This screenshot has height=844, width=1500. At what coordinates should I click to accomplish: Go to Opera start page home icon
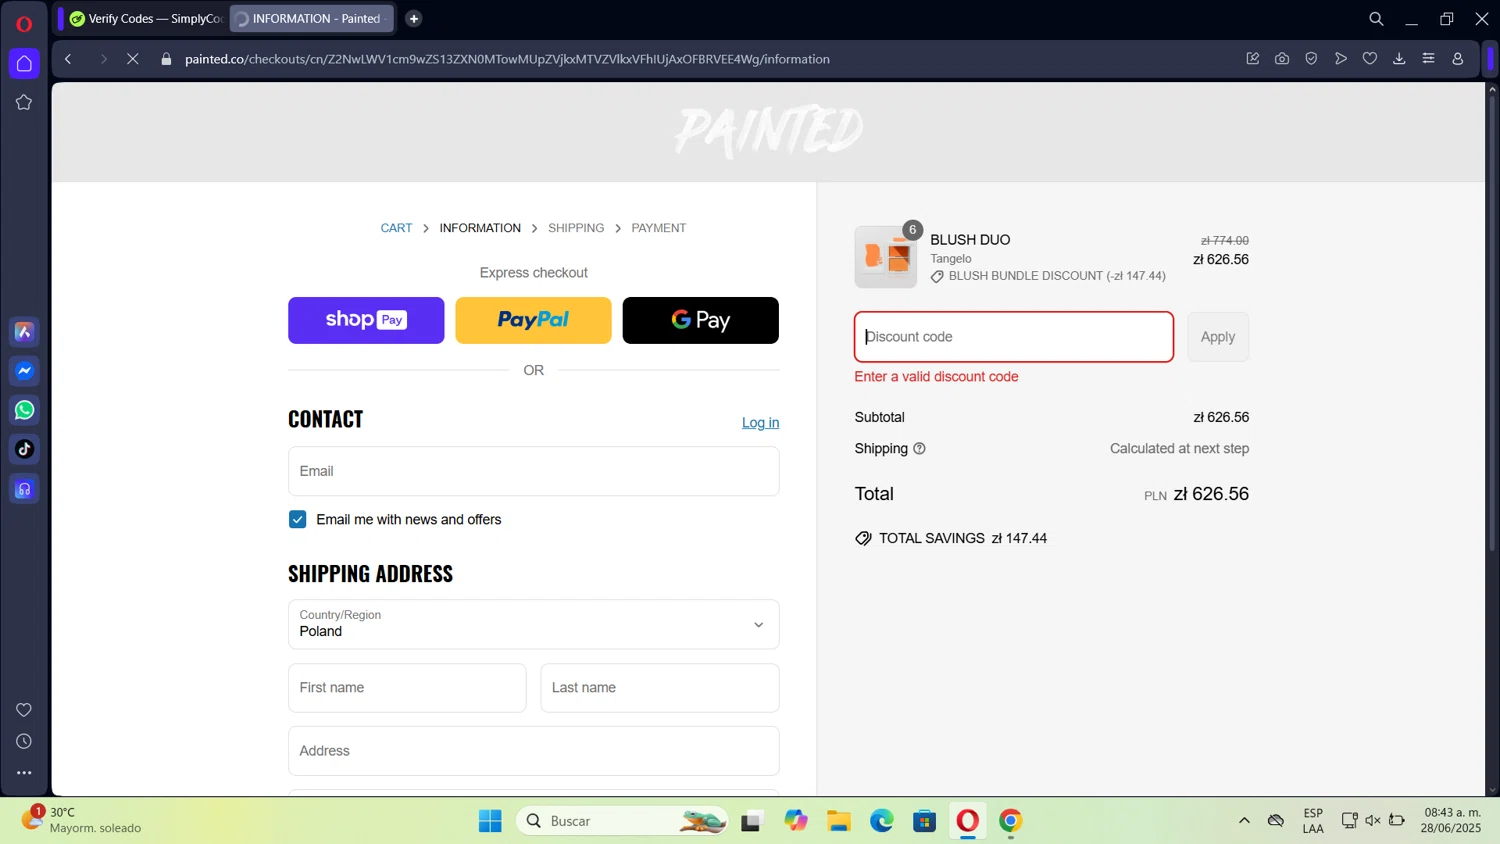(24, 63)
